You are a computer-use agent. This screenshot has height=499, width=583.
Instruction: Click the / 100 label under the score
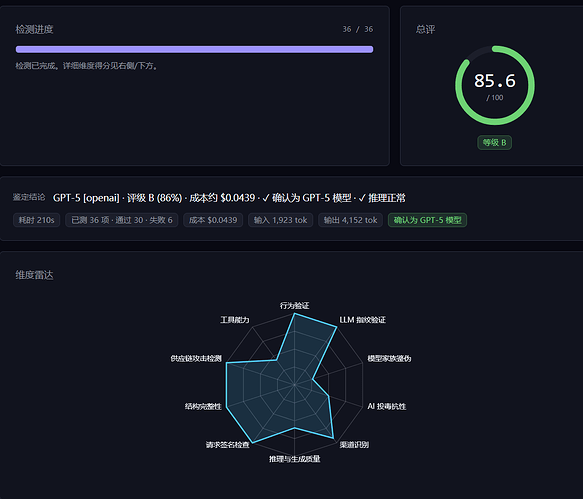pos(495,98)
